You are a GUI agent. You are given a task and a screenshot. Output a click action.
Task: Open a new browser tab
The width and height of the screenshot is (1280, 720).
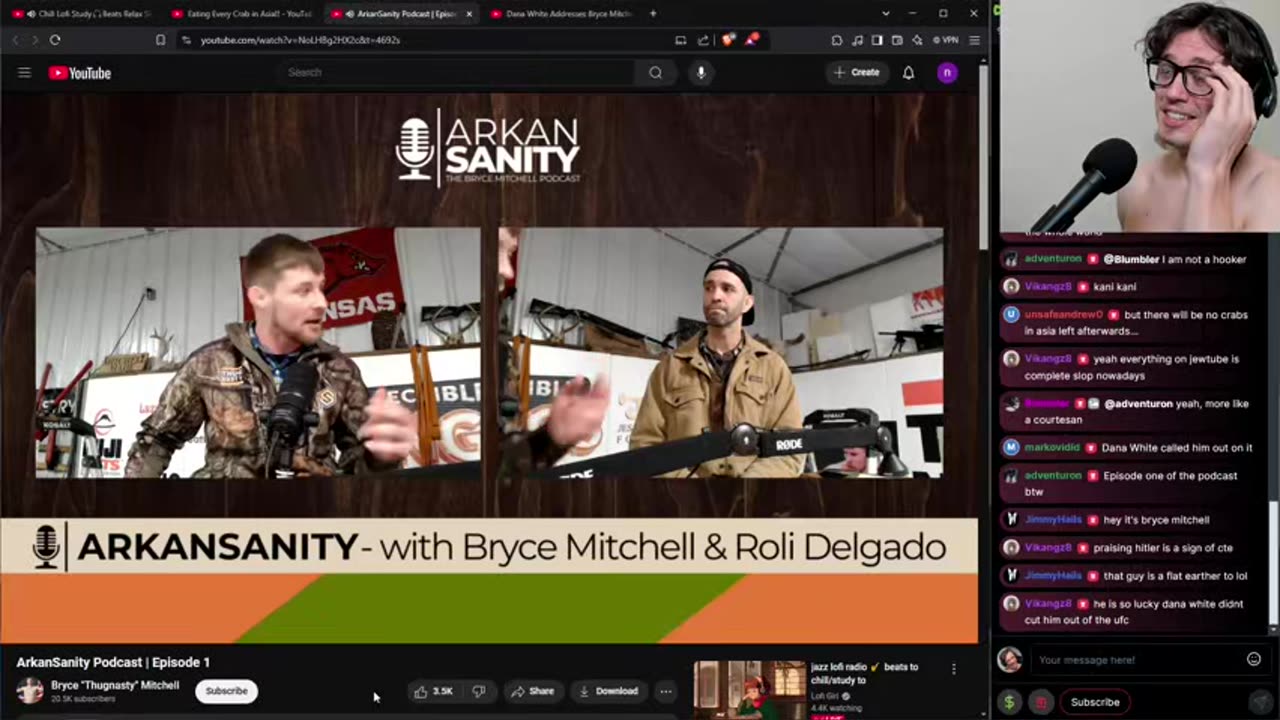pyautogui.click(x=653, y=14)
